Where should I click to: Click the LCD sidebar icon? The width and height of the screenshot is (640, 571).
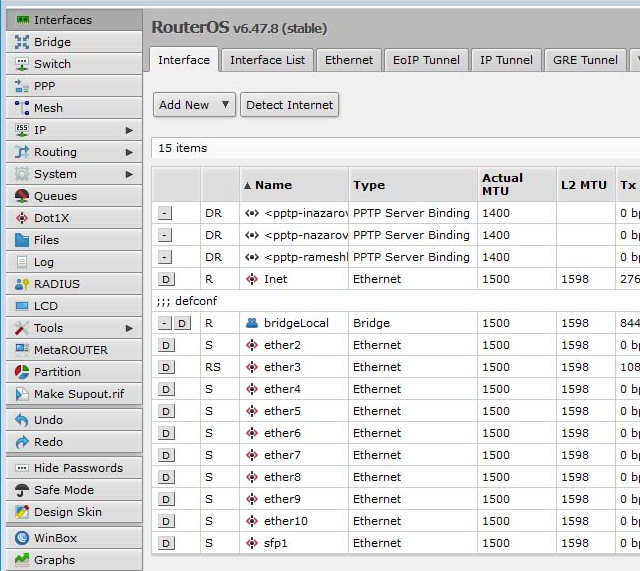point(22,306)
